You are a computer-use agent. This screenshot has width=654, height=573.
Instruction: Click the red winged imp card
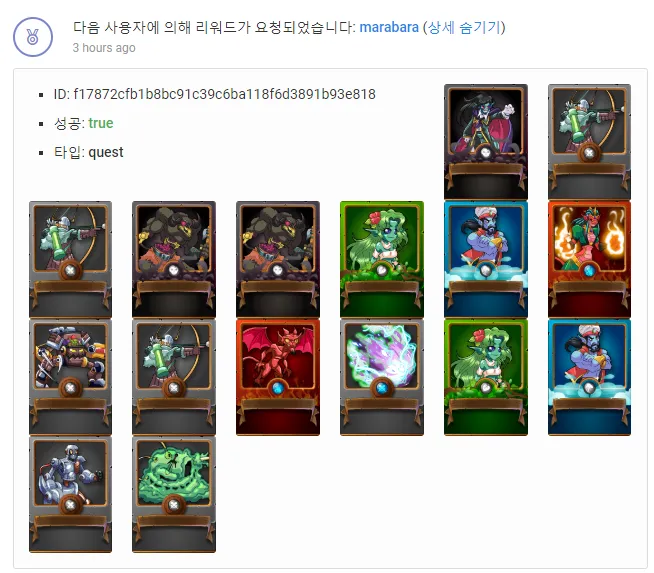(278, 377)
